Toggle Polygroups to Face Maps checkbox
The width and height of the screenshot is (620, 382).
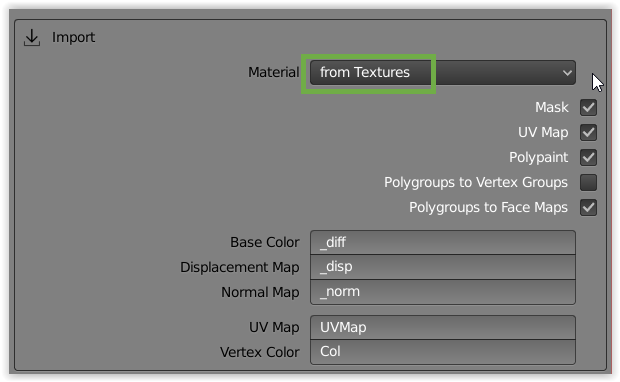pos(588,207)
